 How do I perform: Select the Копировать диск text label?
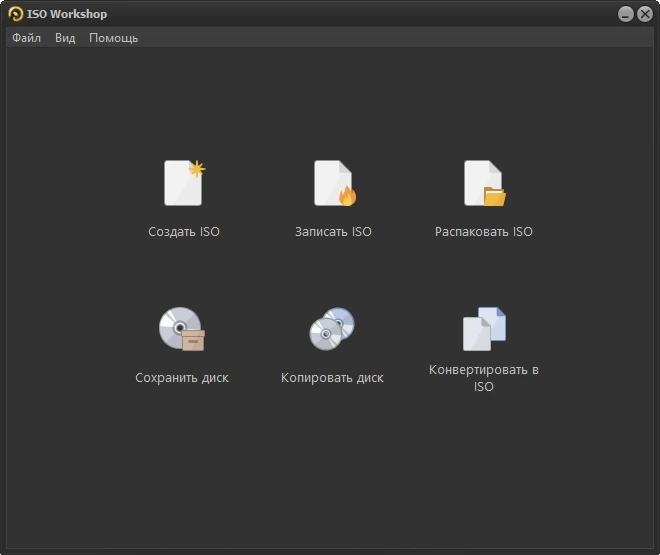click(x=332, y=378)
